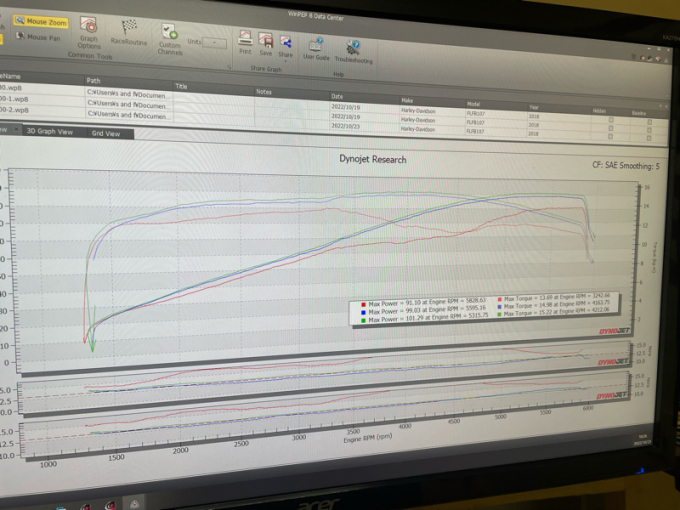Screen dimensions: 680x510
Task: Click the blue Max Power legend swatch
Action: tap(363, 313)
